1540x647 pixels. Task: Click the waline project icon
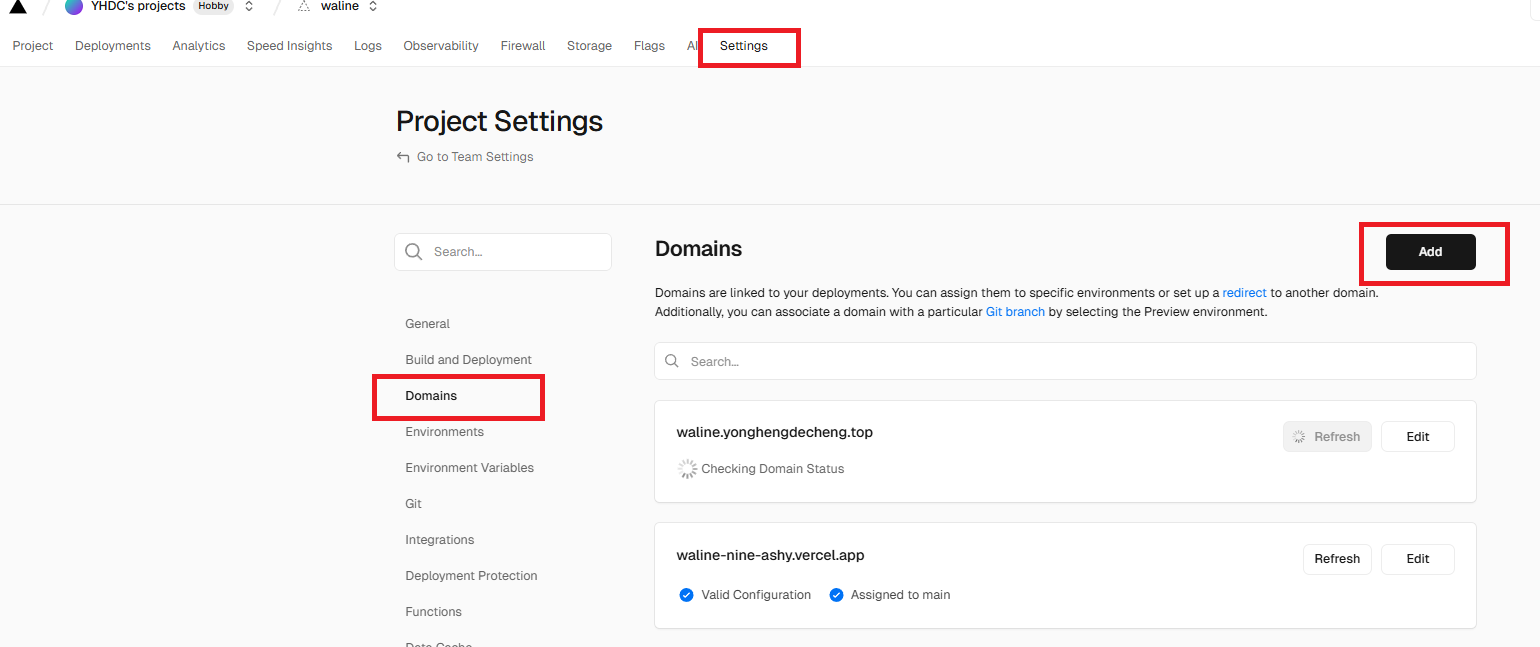(x=304, y=7)
